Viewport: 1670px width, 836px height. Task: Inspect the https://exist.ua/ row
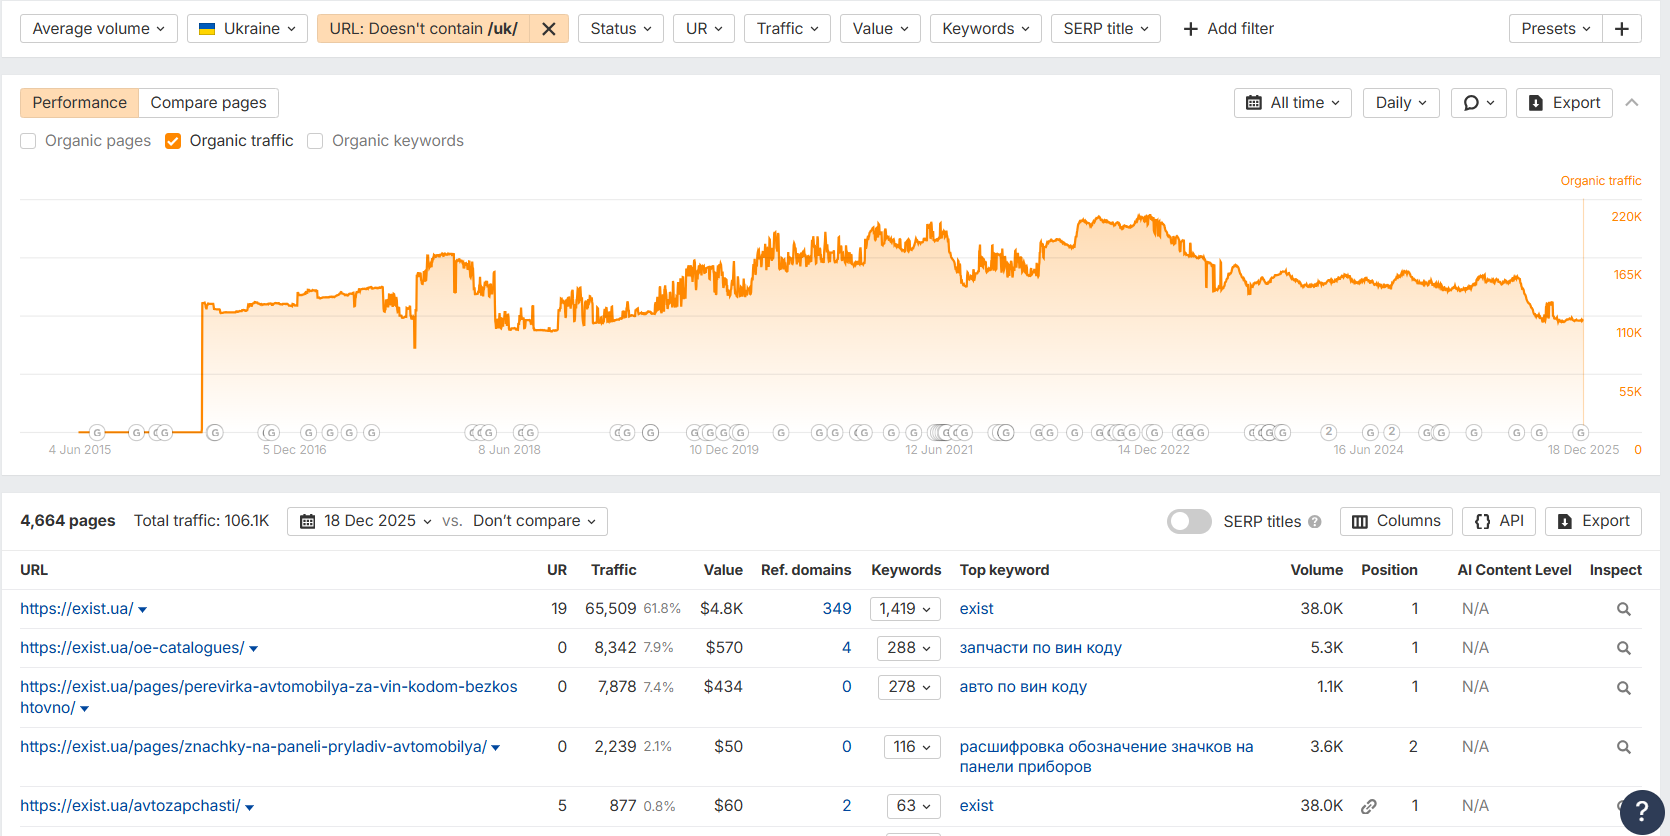1623,609
